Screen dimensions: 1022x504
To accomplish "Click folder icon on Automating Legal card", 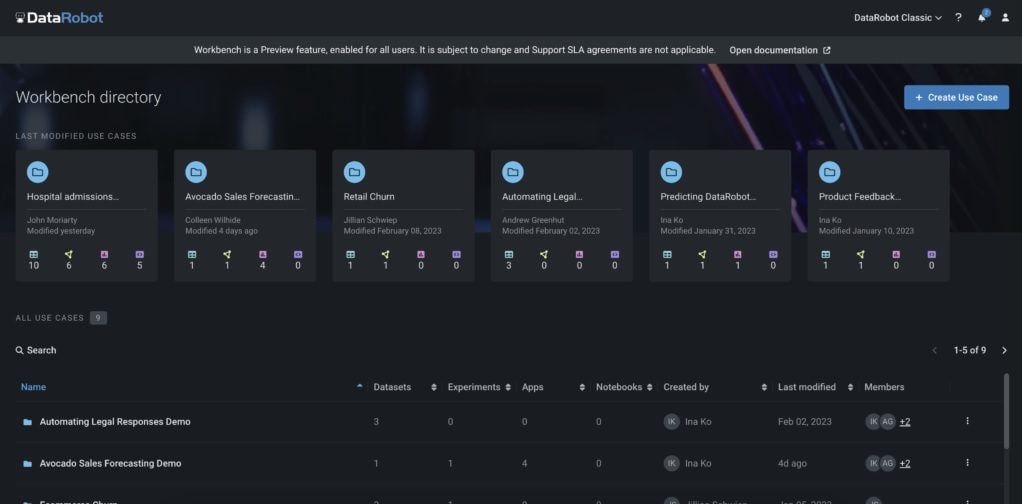I will [x=513, y=172].
